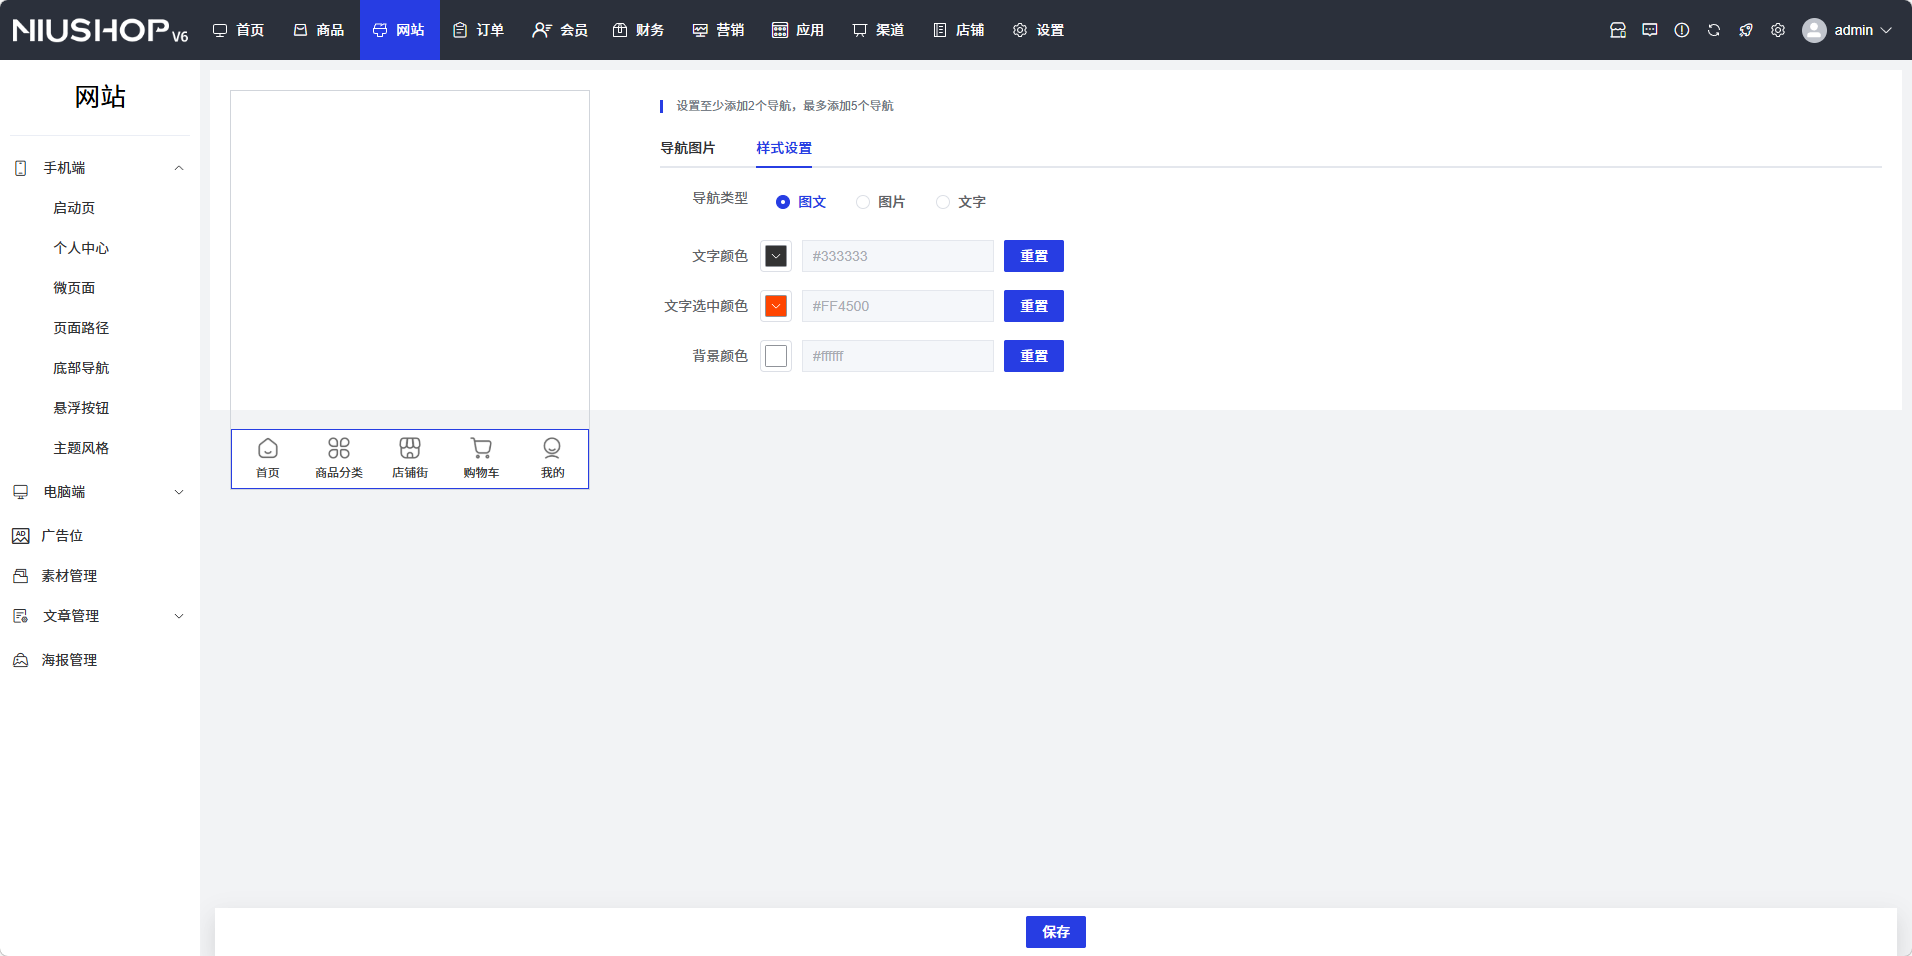
Task: Open the 文字选中颜色 orange color swatch
Action: (776, 306)
